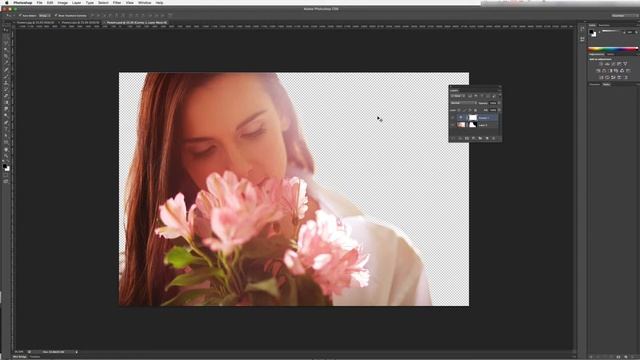Toggle layer filtering switch in Layers panel
Screen dimensions: 640x360
point(500,95)
